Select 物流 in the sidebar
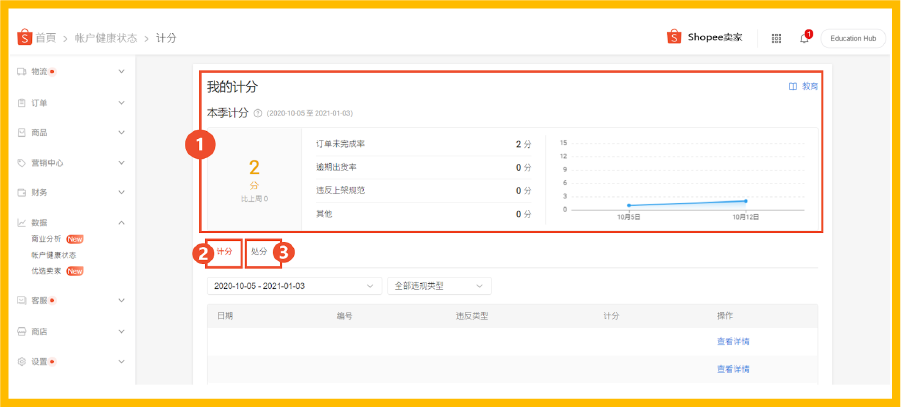Image resolution: width=901 pixels, height=407 pixels. [39, 72]
